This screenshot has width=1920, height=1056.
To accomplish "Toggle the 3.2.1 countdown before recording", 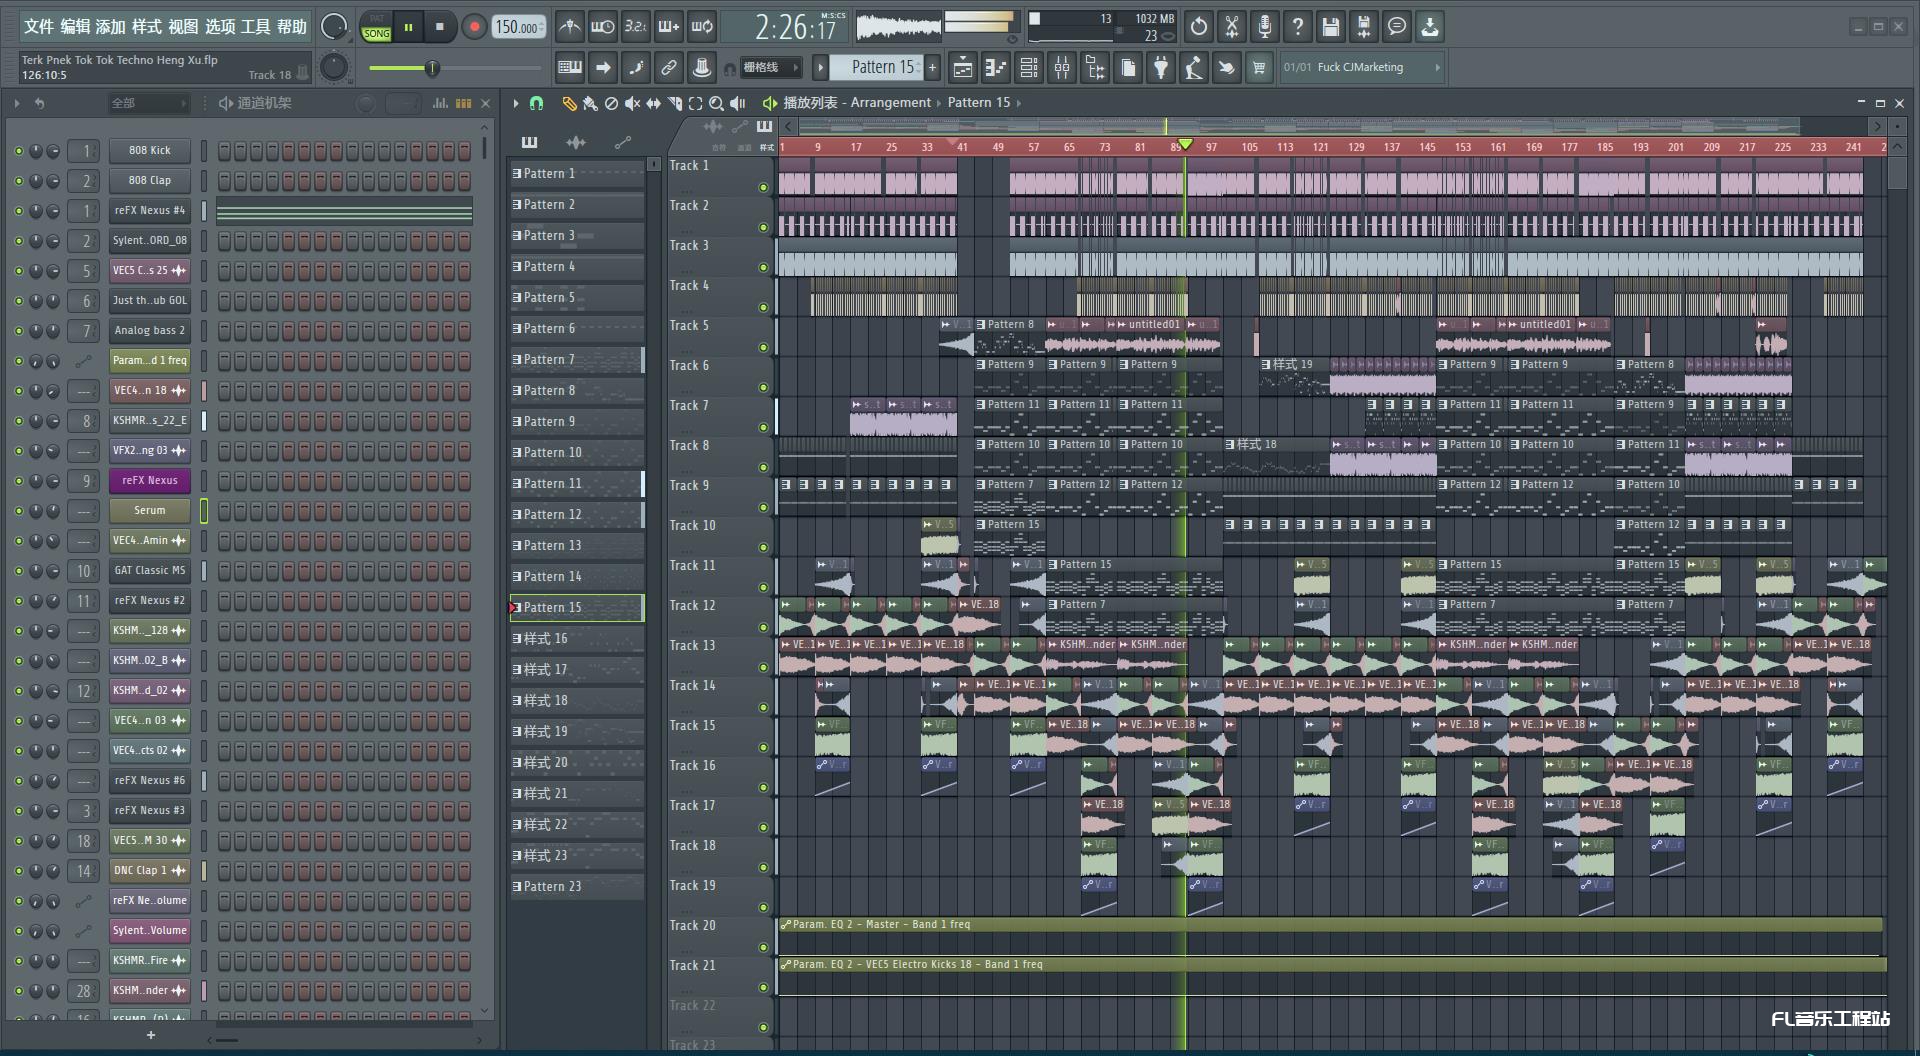I will [x=636, y=27].
